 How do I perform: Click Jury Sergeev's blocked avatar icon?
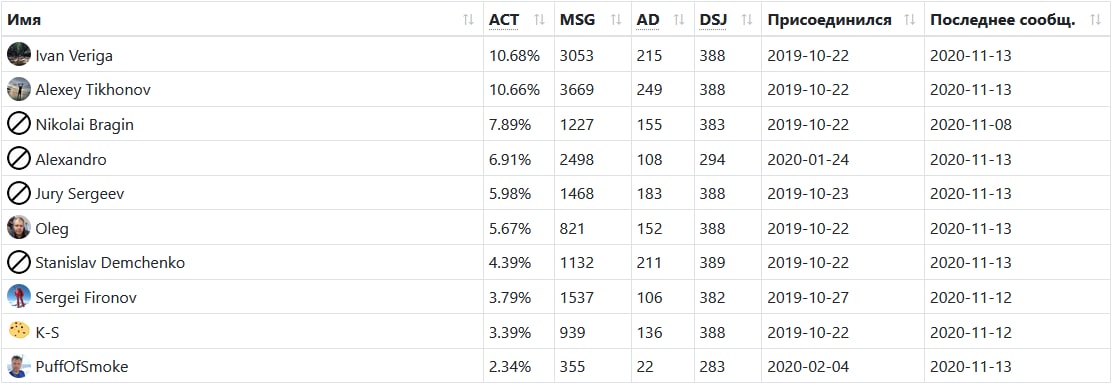click(x=19, y=193)
